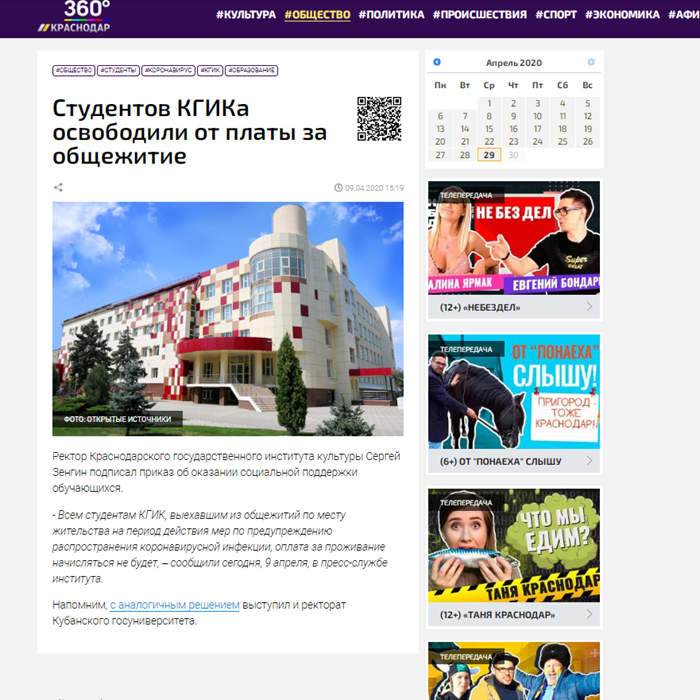Open the ОТ "ПОНАЕХА" СЛЫШУ thumbnail
Image resolution: width=700 pixels, height=700 pixels.
tap(514, 392)
